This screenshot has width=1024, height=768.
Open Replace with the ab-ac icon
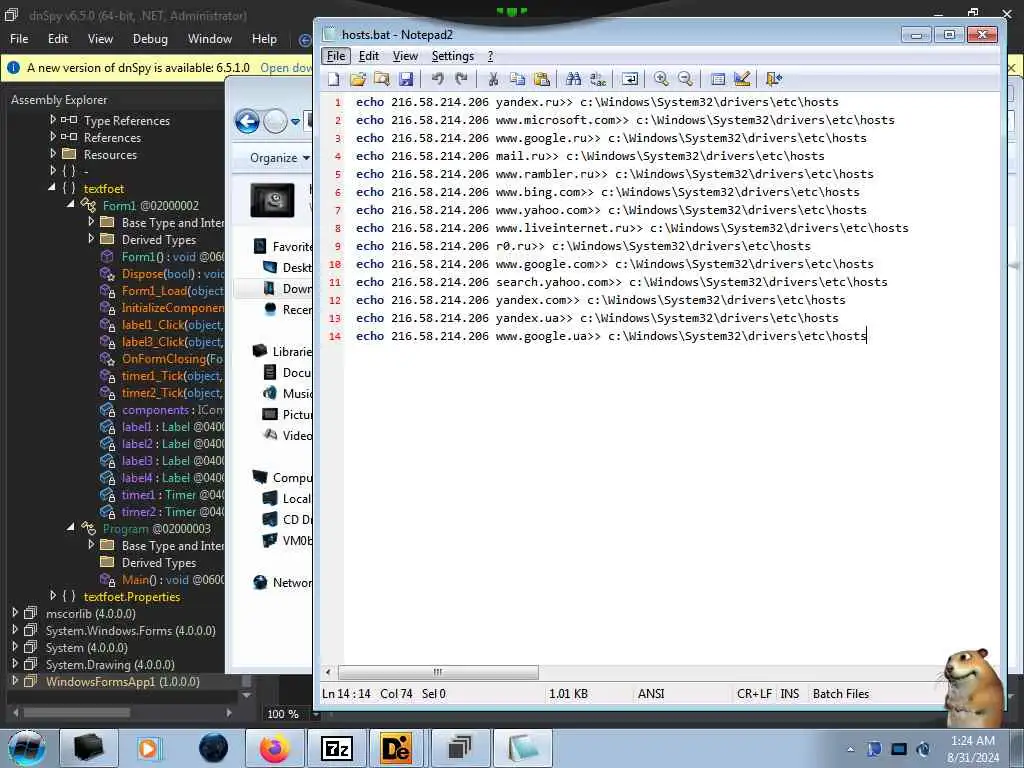pyautogui.click(x=598, y=79)
